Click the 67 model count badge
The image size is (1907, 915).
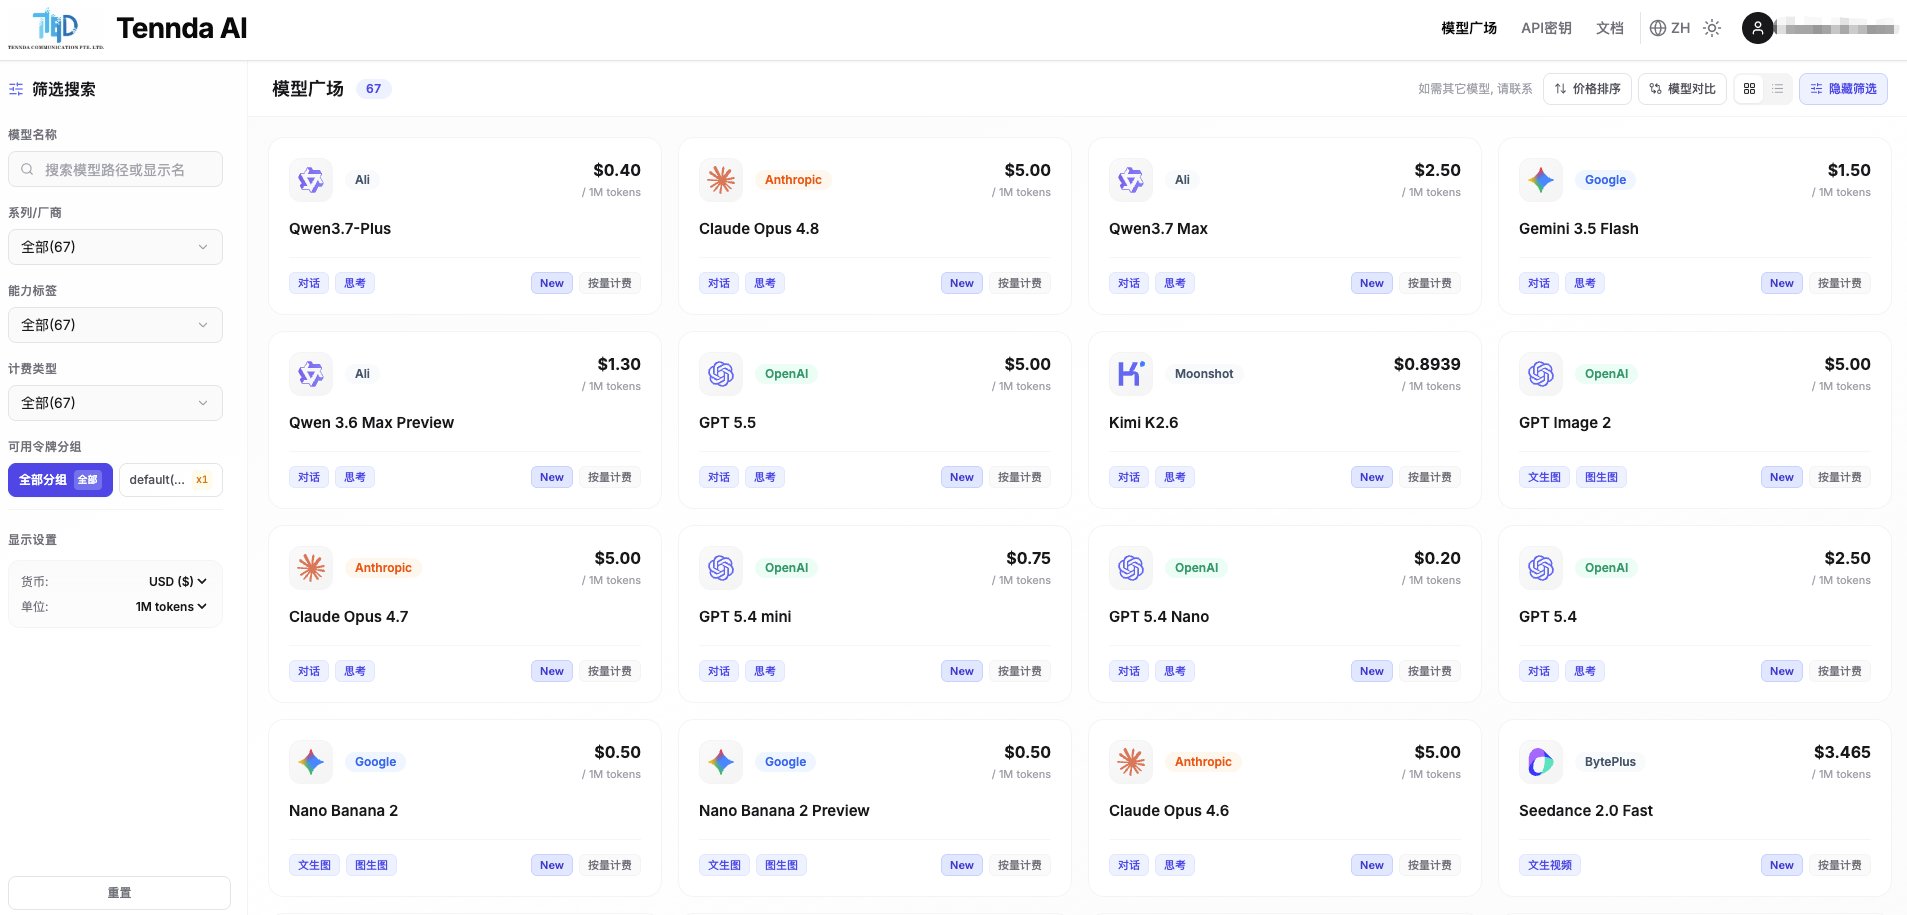pos(373,89)
